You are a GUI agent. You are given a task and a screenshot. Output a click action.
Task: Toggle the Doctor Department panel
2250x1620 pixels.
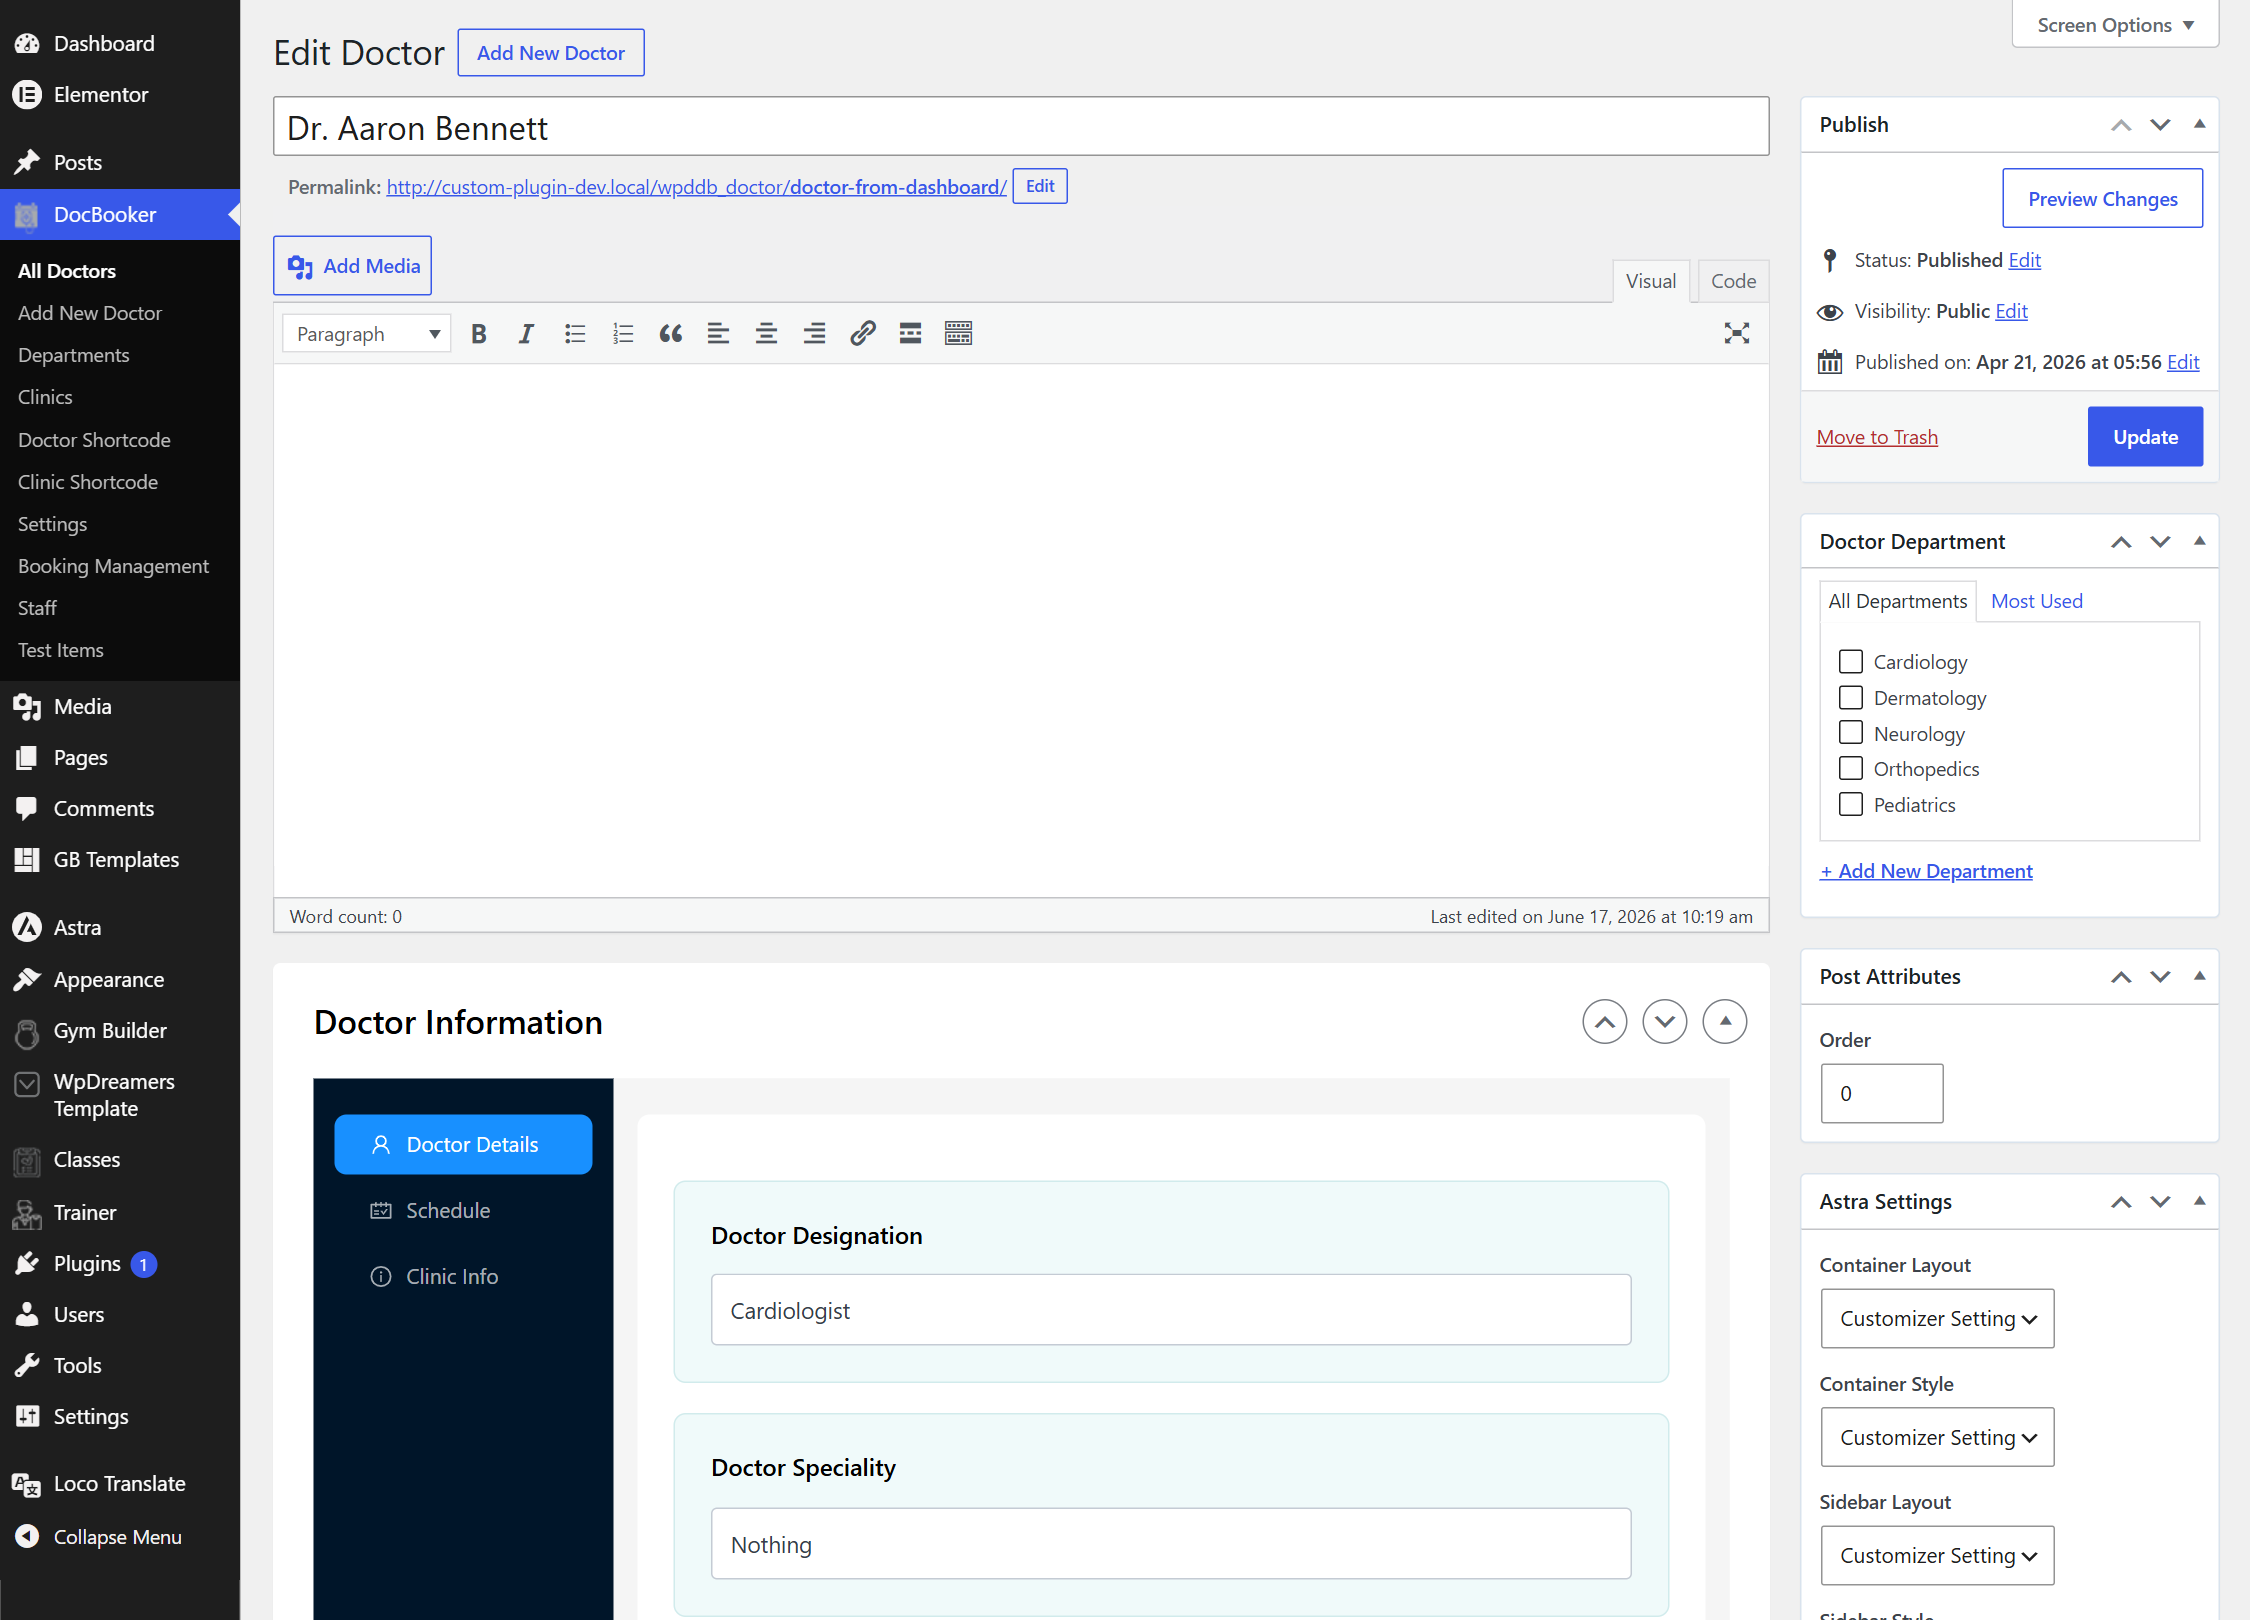[2199, 542]
